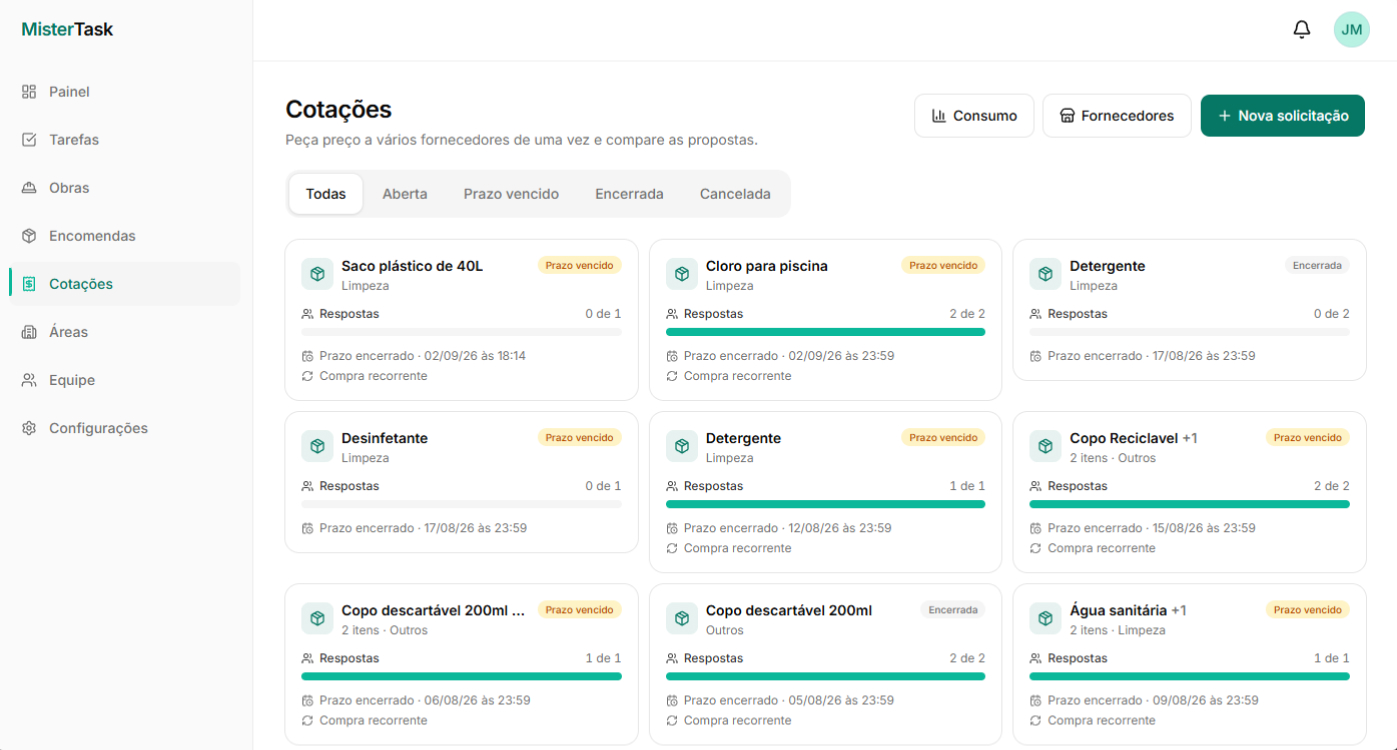The height and width of the screenshot is (750, 1397).
Task: Click the Encerrada badge on the Detergente card
Action: tap(1317, 266)
